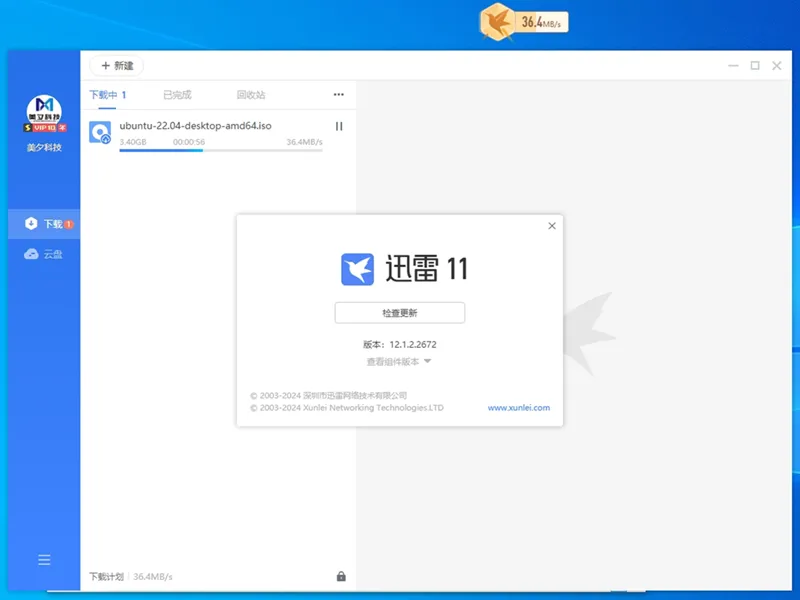Screen dimensions: 800x600
Task: Click the 美夕科技 user avatar
Action: (44, 111)
